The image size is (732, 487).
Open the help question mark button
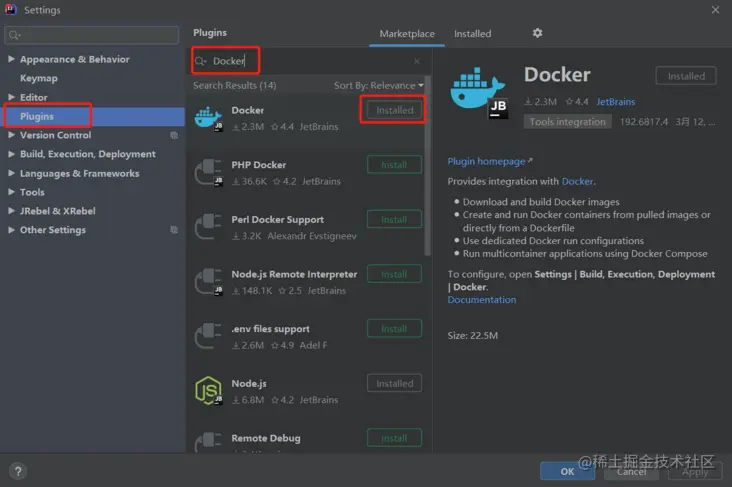18,471
